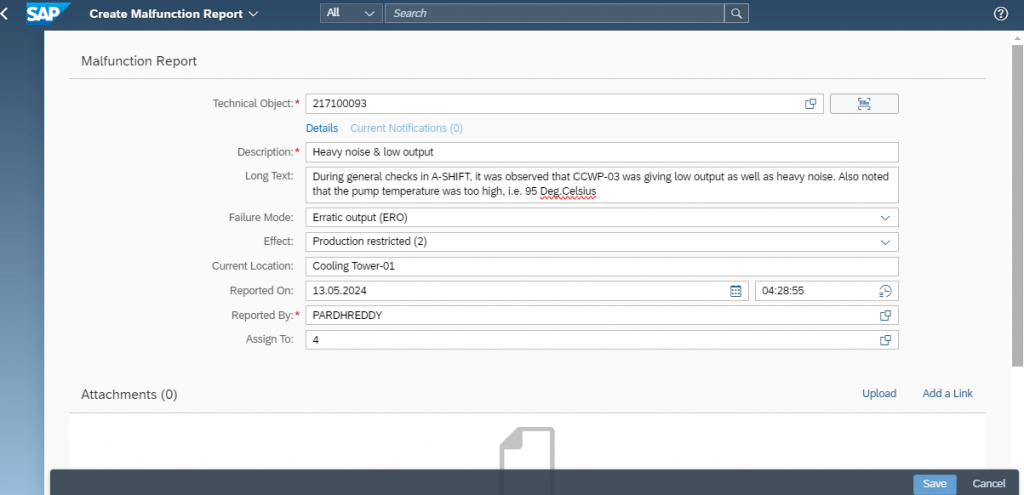This screenshot has height=495, width=1024.
Task: Open value help for Technical Object
Action: [x=810, y=103]
